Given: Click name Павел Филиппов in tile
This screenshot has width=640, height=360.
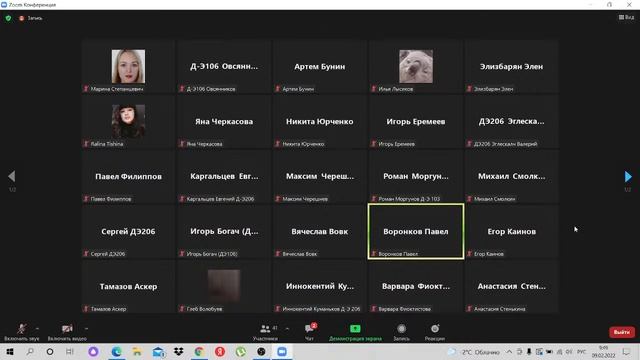Looking at the screenshot, I should [x=128, y=176].
